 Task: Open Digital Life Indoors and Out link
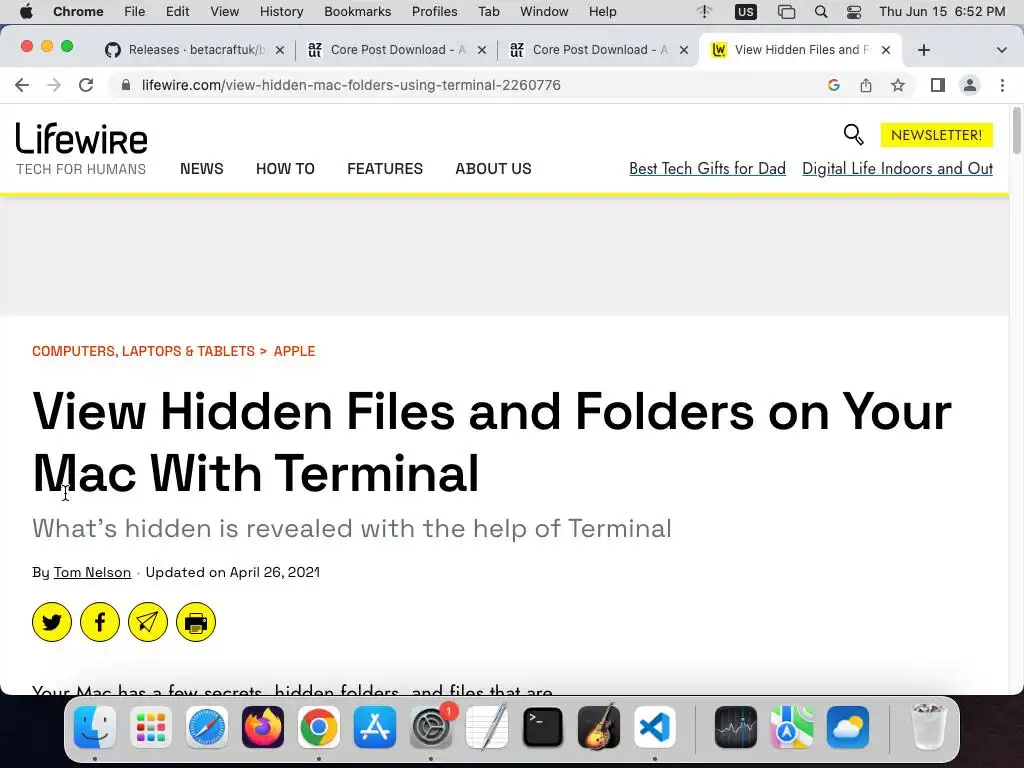coord(897,168)
